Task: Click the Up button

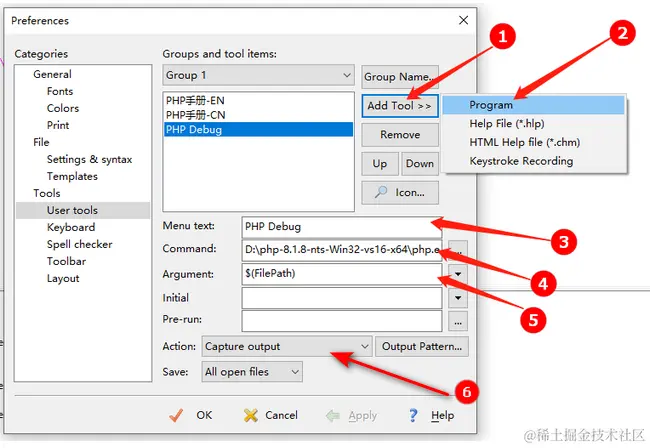Action: click(380, 164)
